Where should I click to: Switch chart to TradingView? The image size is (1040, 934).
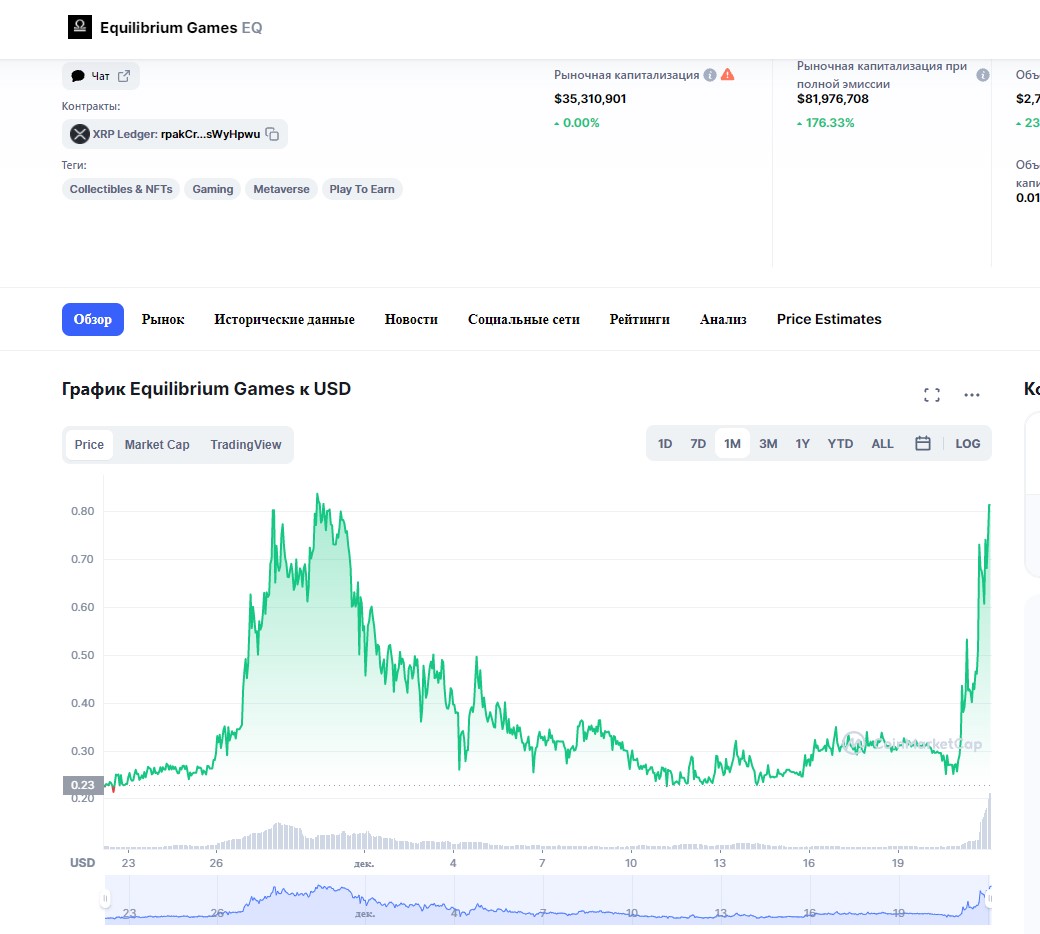(246, 444)
